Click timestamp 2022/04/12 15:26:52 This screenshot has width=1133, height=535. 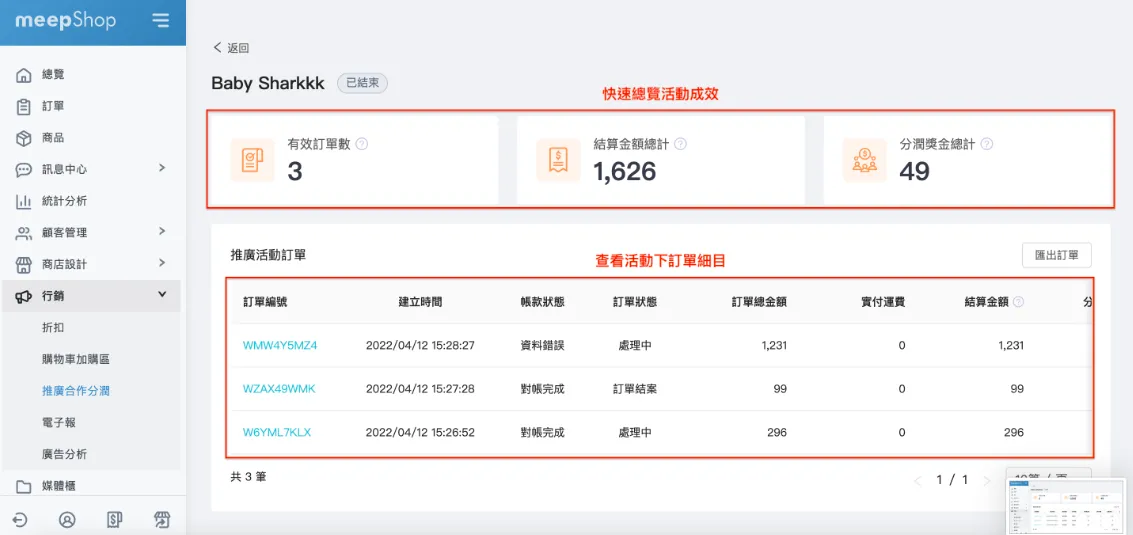(421, 432)
